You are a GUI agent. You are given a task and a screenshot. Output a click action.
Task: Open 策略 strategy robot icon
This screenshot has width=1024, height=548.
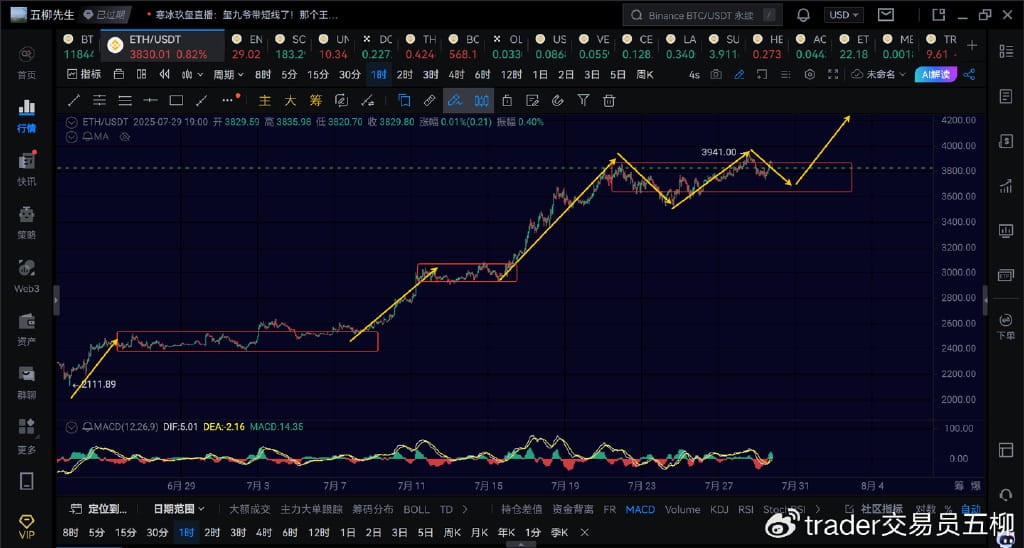point(27,222)
